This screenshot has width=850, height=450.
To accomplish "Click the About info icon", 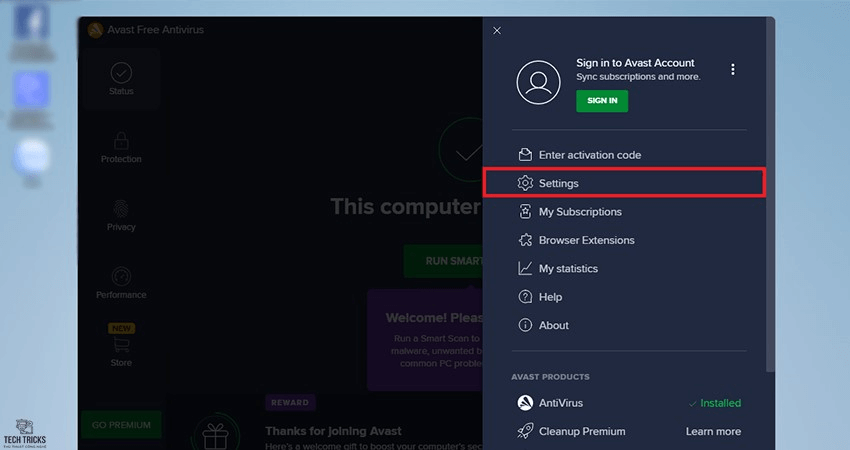I will click(x=525, y=325).
